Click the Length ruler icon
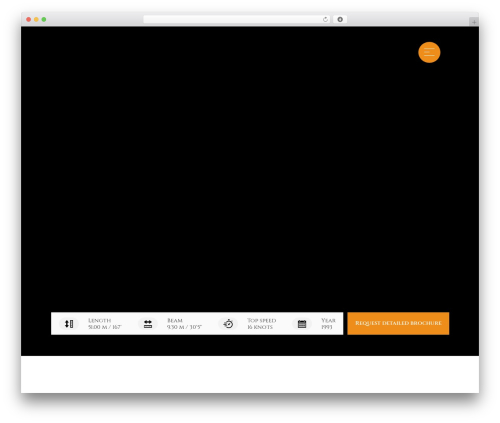This screenshot has width=500, height=423. tap(69, 324)
